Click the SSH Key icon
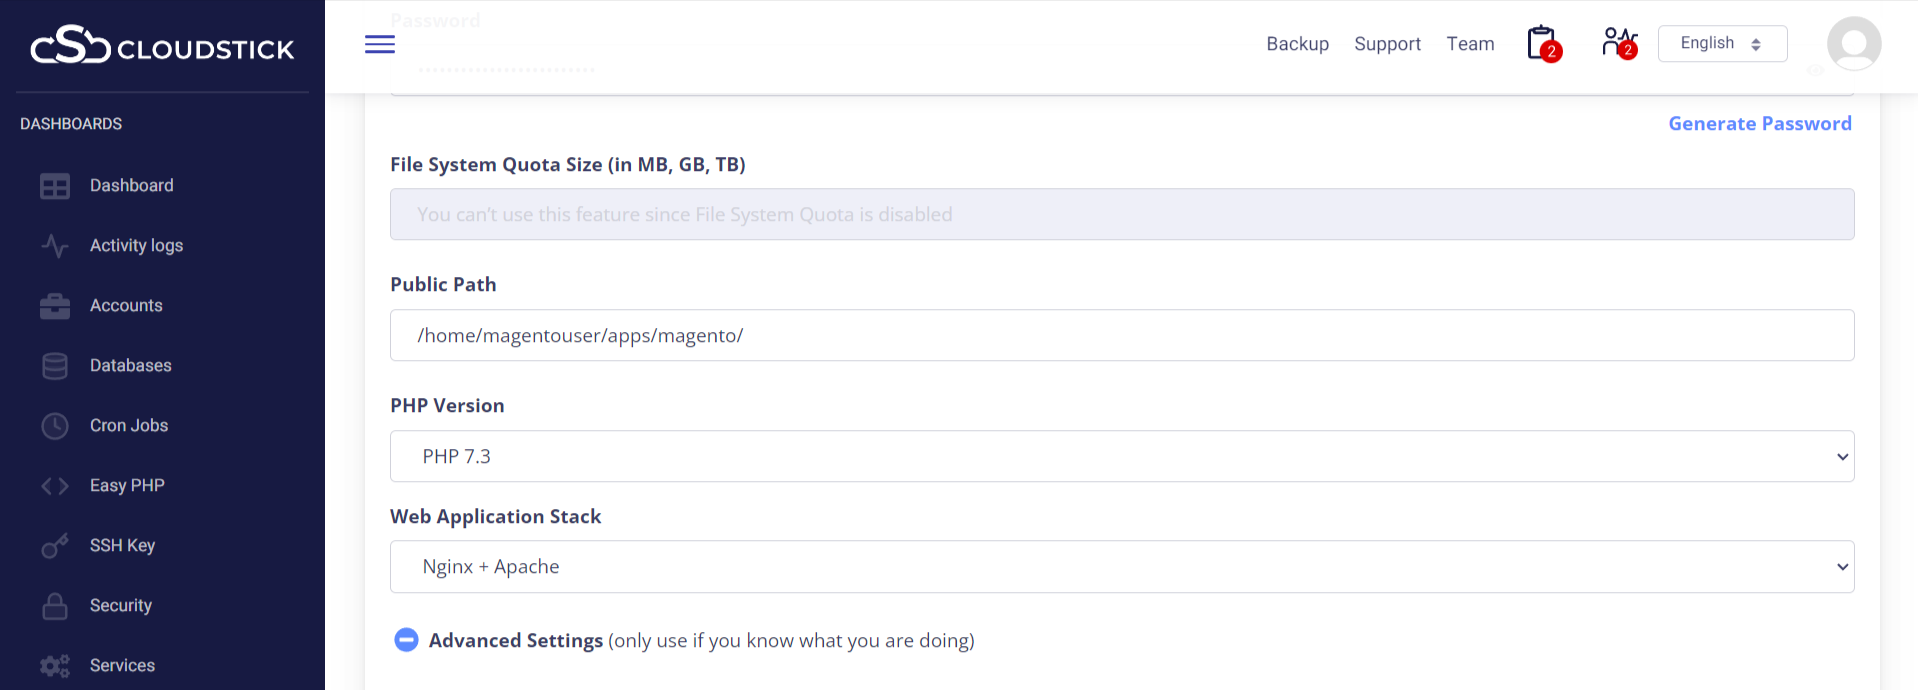This screenshot has width=1918, height=690. click(x=55, y=546)
